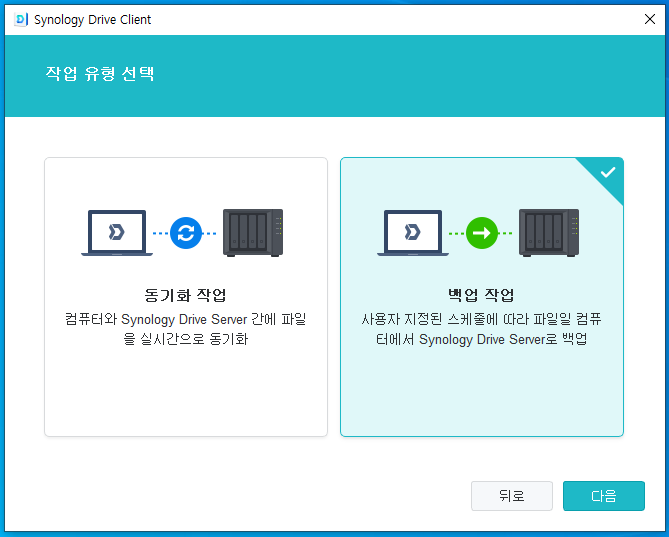Click the NAS server icon in backup task card
The image size is (669, 537).
click(549, 233)
